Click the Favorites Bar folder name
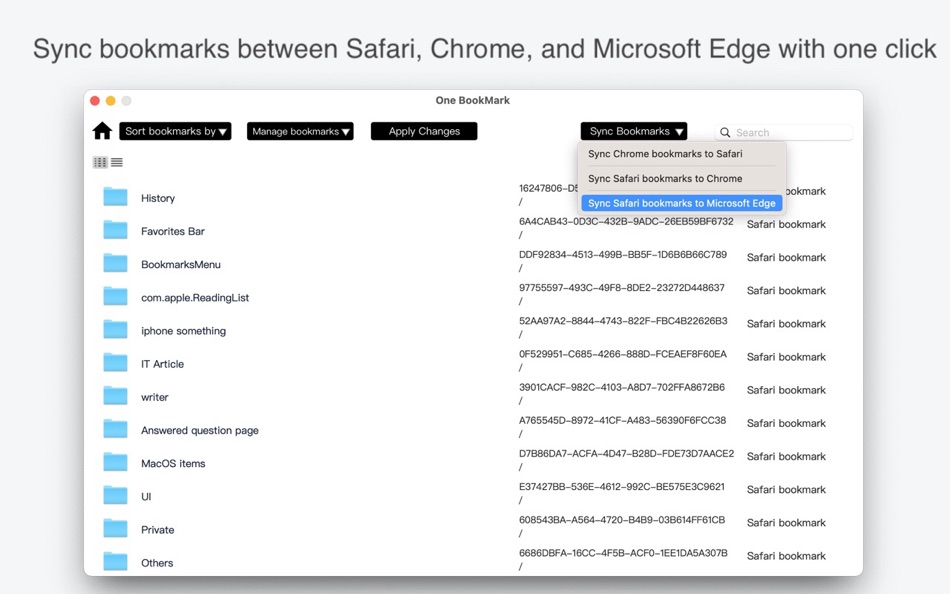This screenshot has width=950, height=594. tap(173, 232)
